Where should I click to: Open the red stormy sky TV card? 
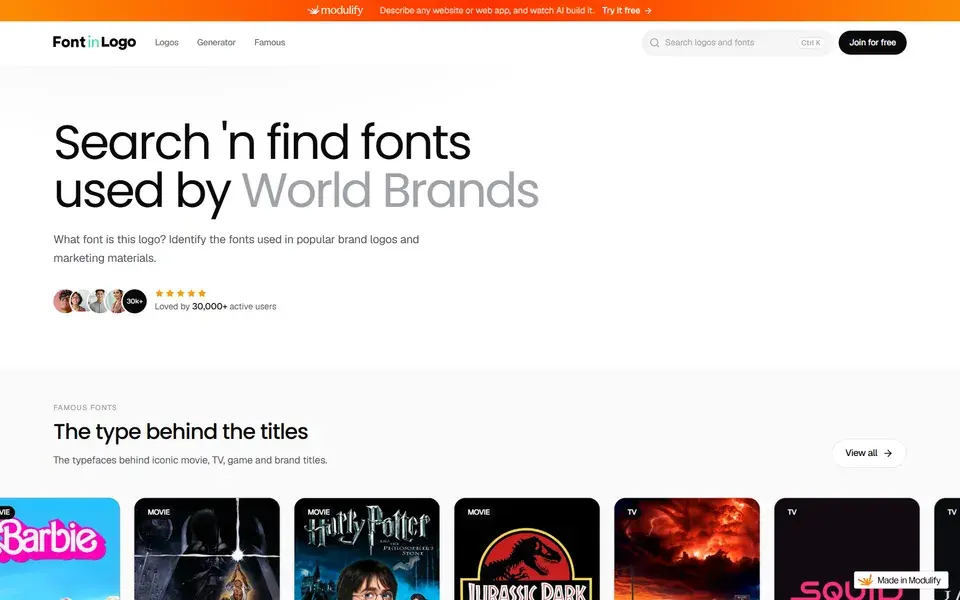click(x=687, y=549)
